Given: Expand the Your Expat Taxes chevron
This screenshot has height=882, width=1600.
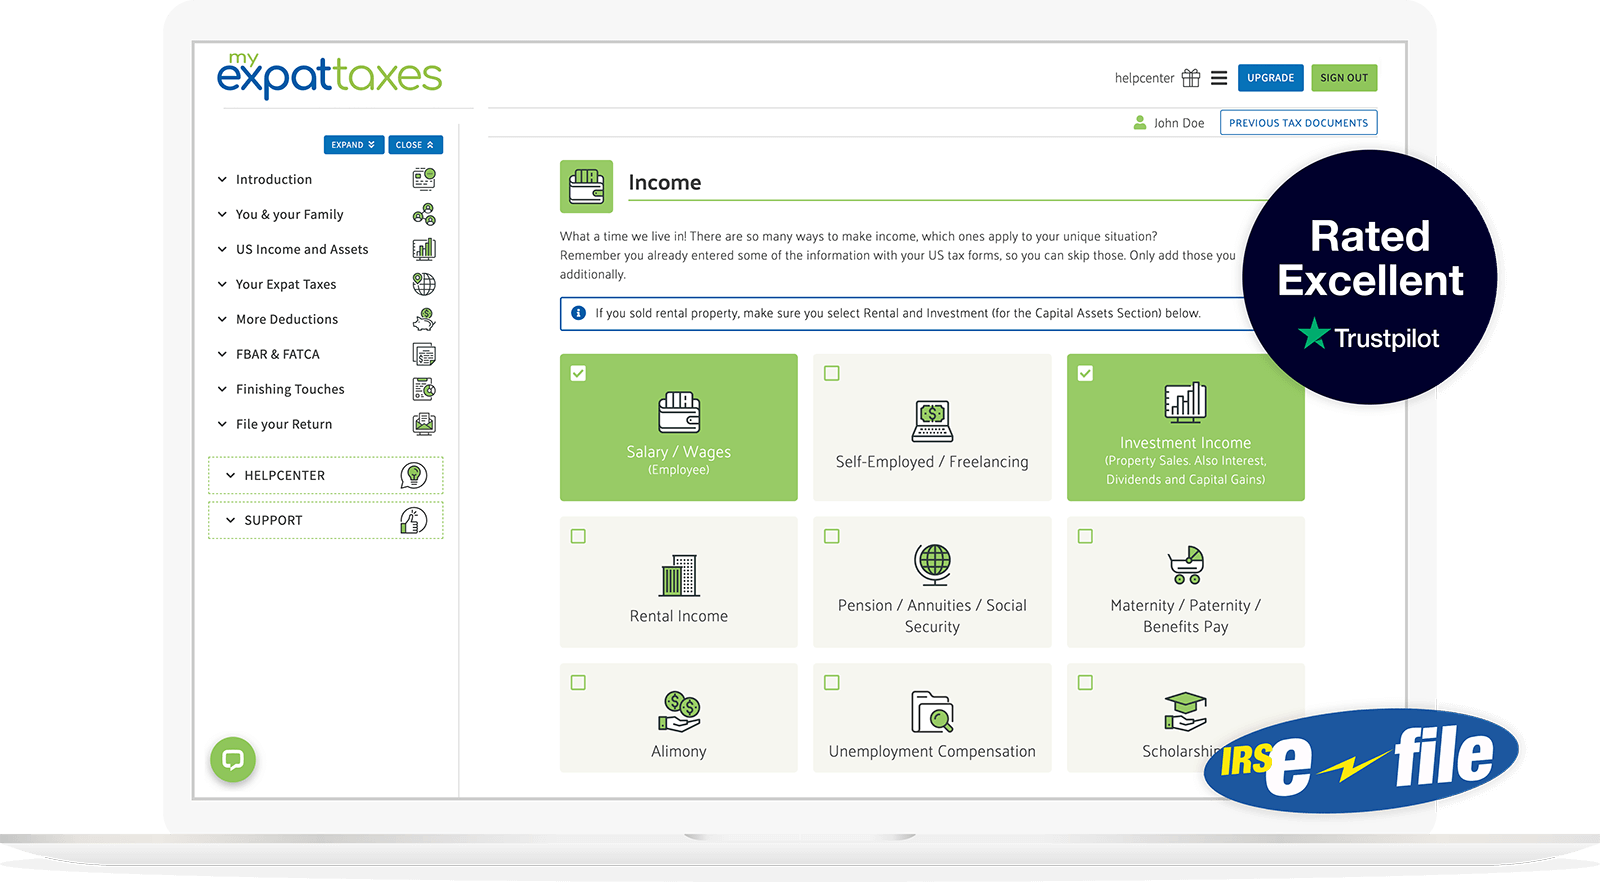Looking at the screenshot, I should tap(222, 285).
